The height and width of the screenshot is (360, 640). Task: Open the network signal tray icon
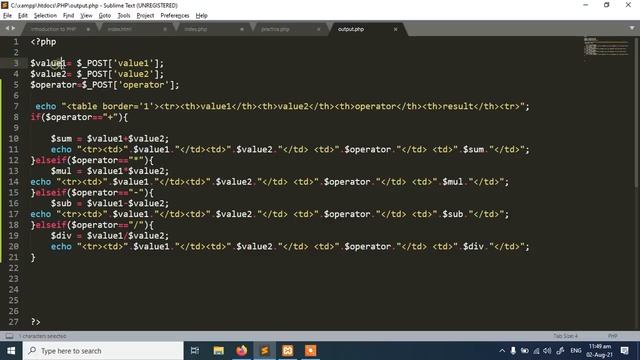[x=536, y=351]
